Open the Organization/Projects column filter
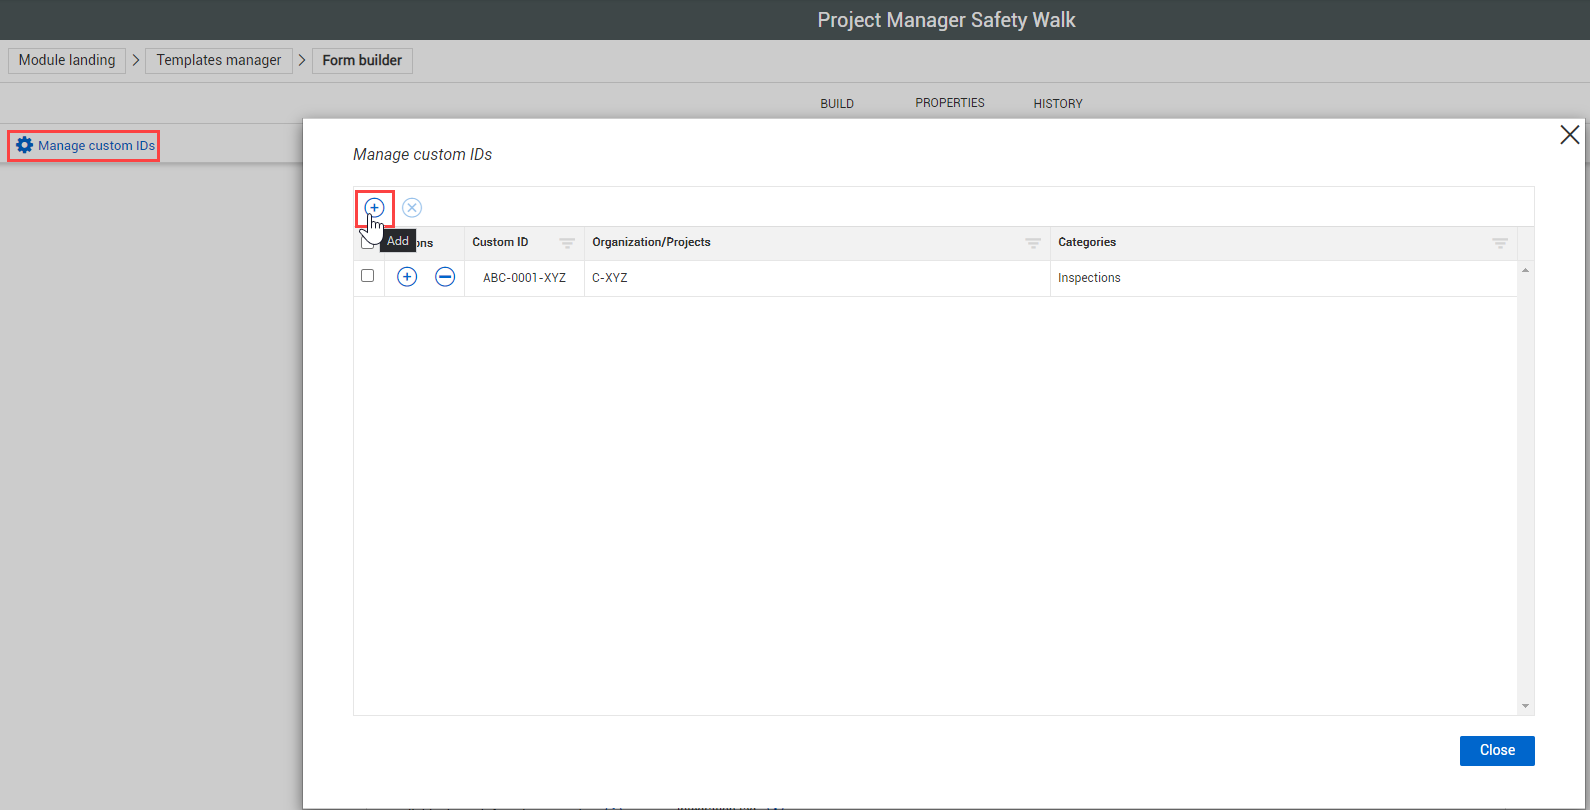This screenshot has height=810, width=1590. click(1033, 243)
